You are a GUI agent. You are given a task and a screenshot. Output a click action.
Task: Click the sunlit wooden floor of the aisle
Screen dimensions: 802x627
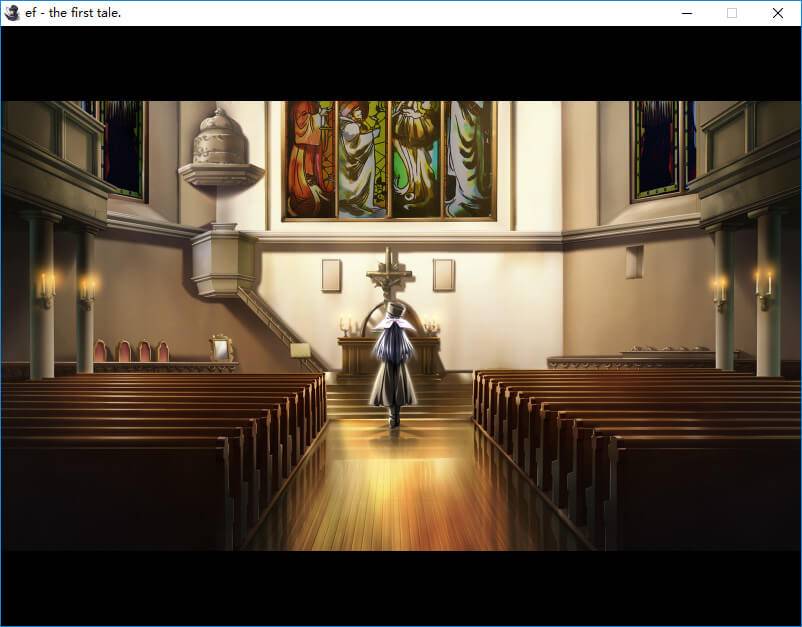(400, 490)
